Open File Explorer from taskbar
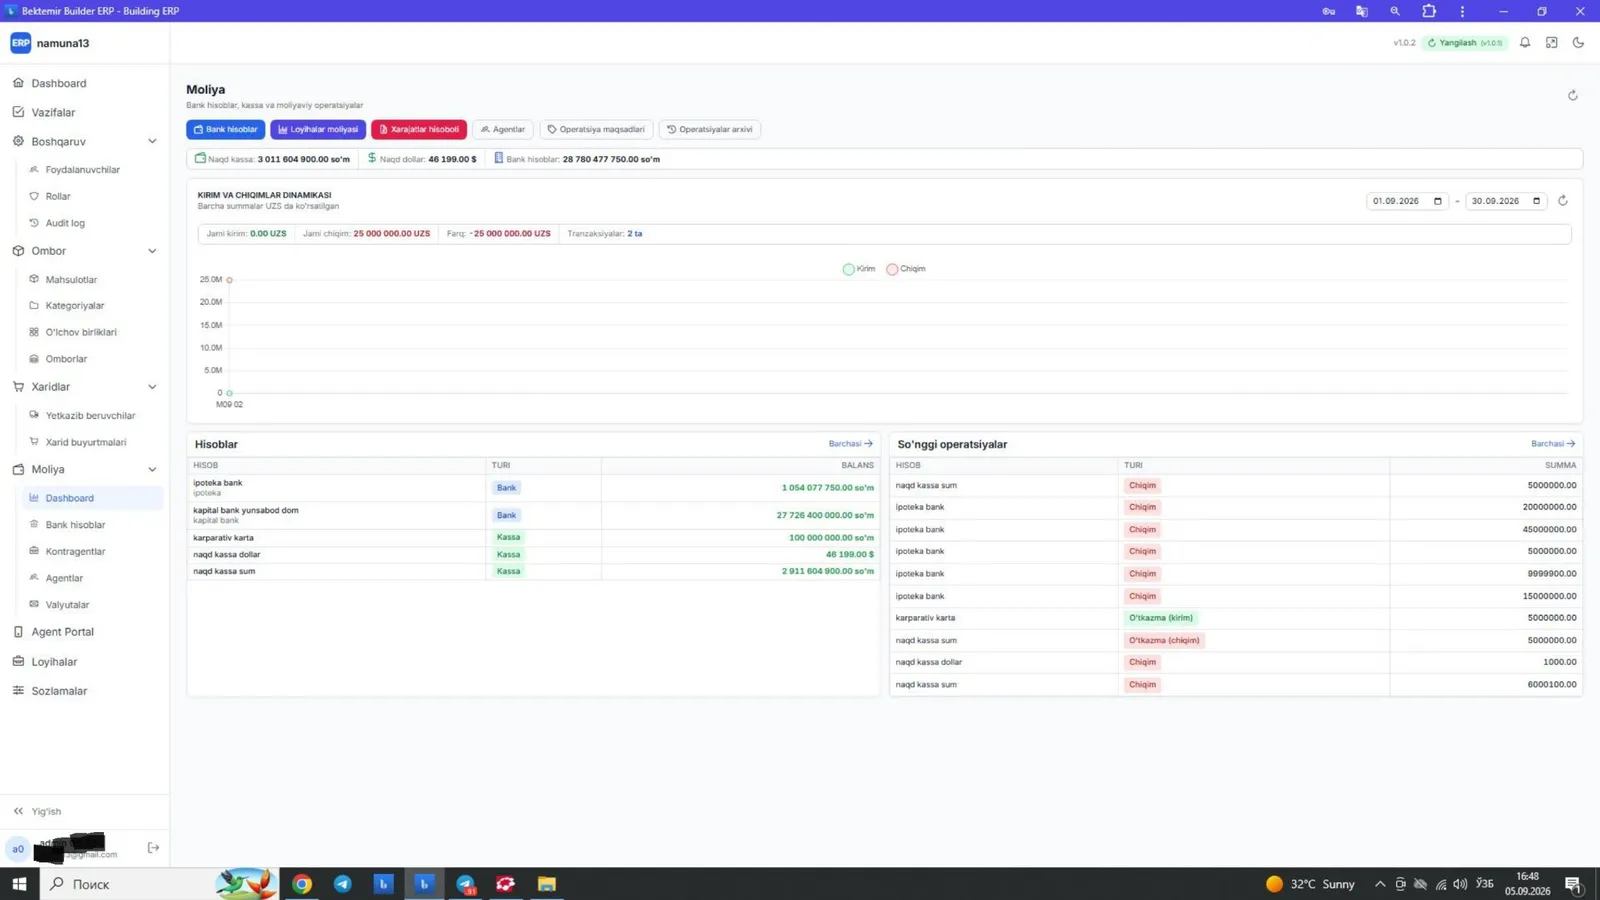Screen dimensions: 1600x900 click(x=546, y=884)
